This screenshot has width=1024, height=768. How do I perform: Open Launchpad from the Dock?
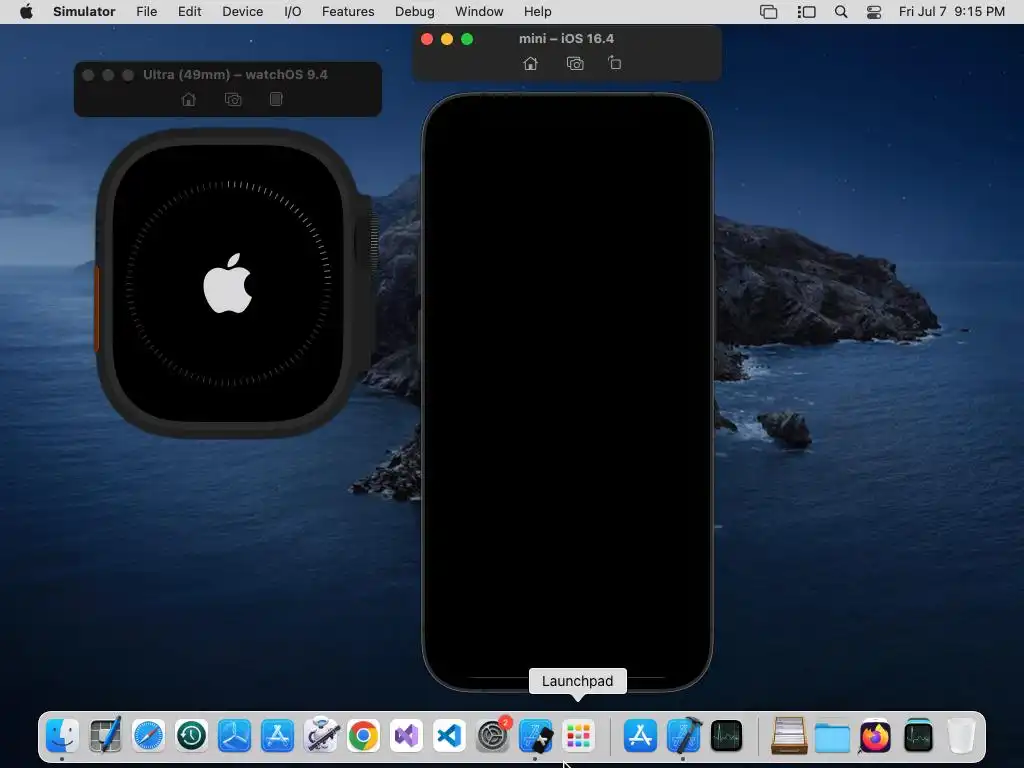tap(579, 736)
